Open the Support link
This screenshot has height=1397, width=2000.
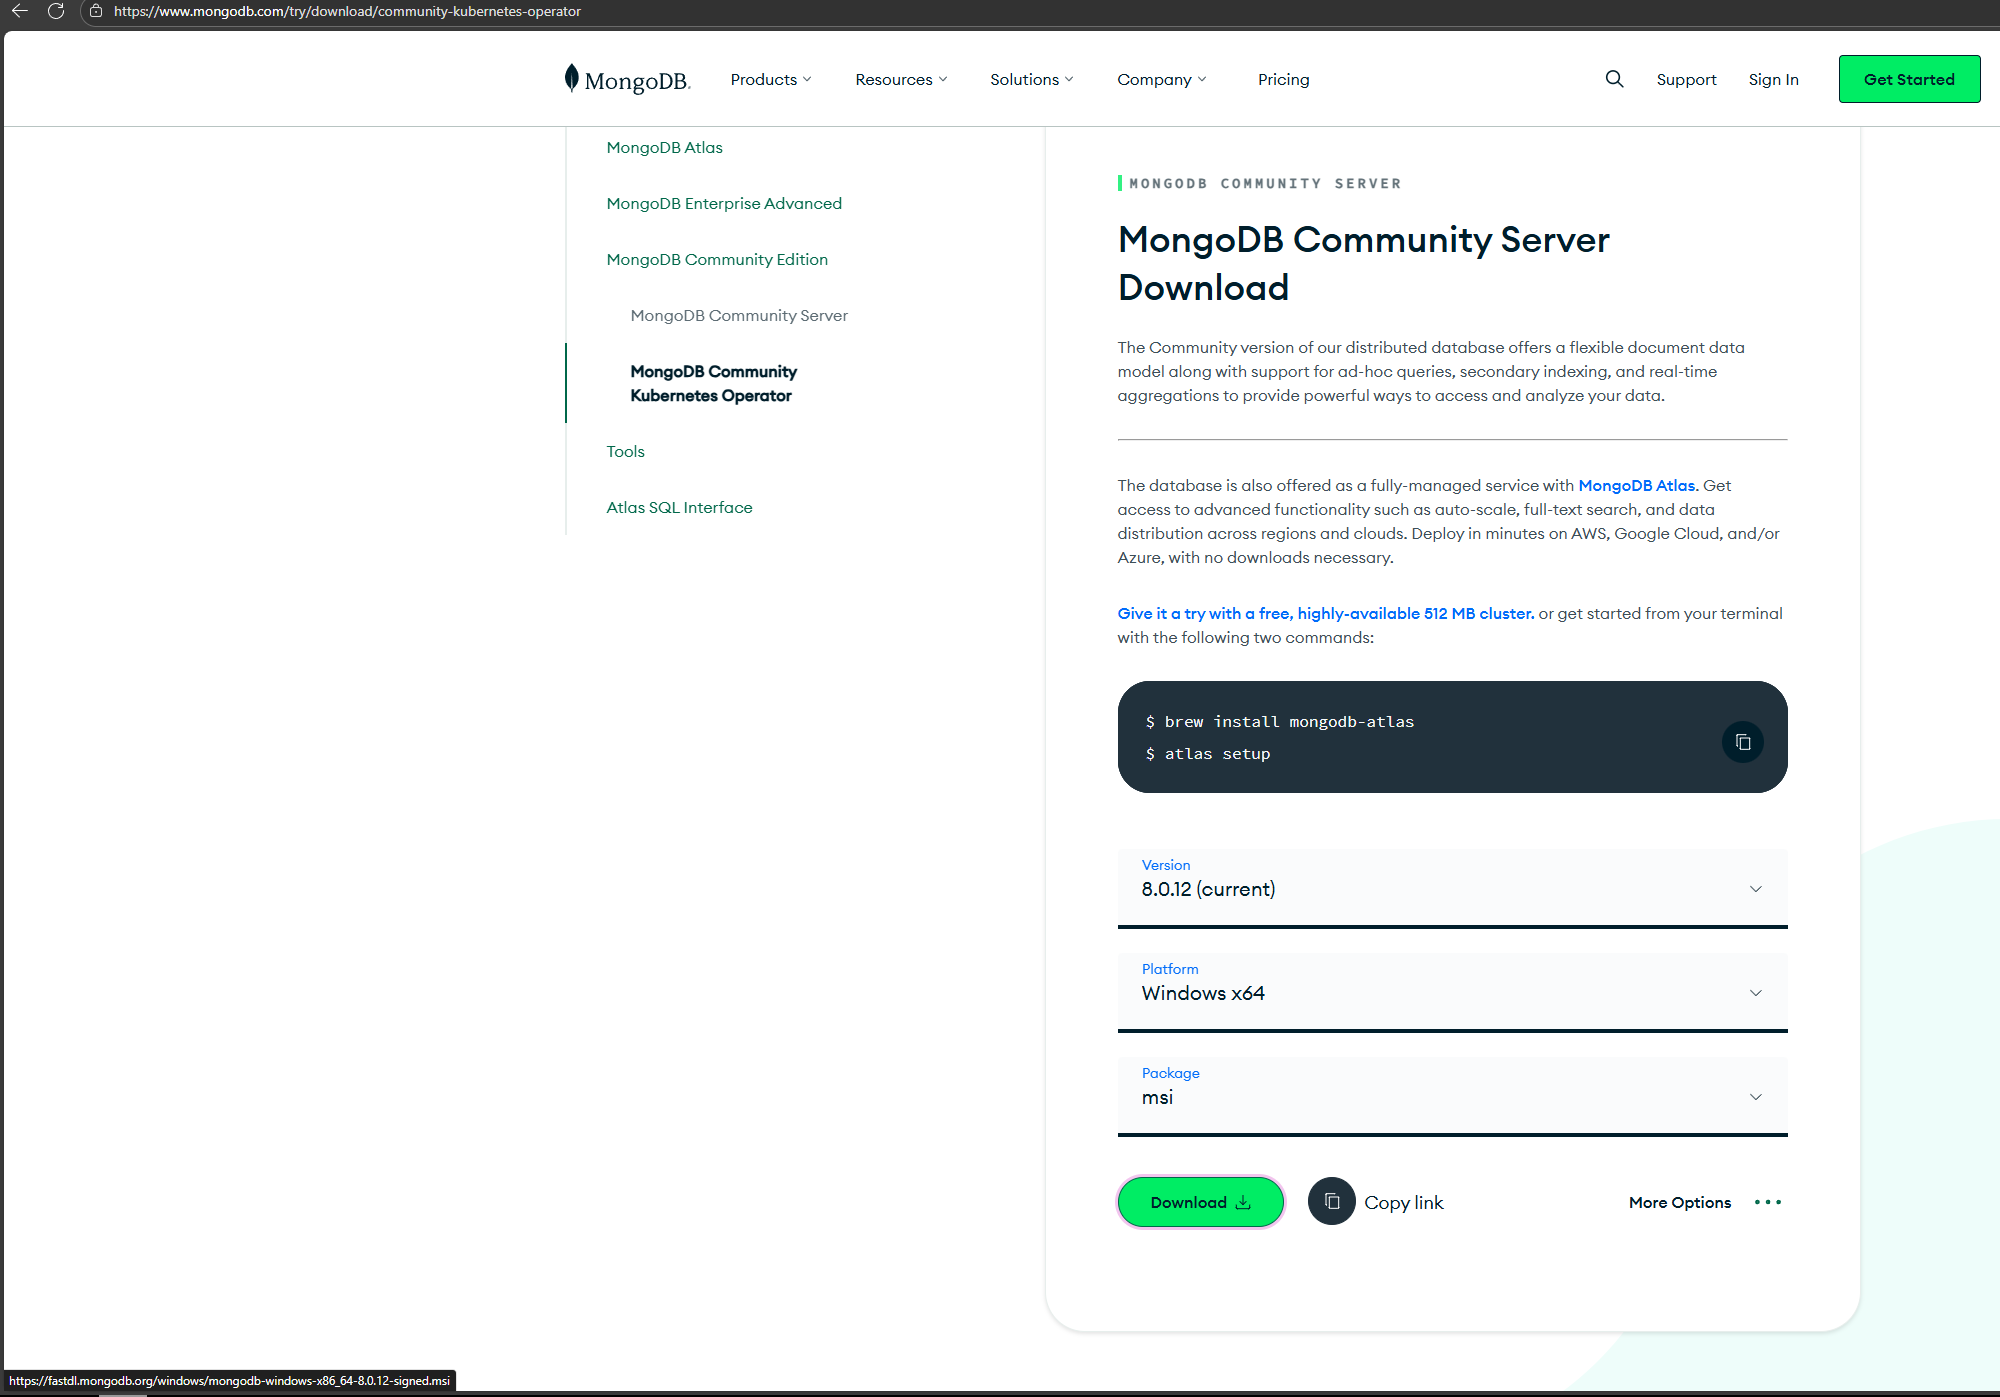tap(1686, 79)
